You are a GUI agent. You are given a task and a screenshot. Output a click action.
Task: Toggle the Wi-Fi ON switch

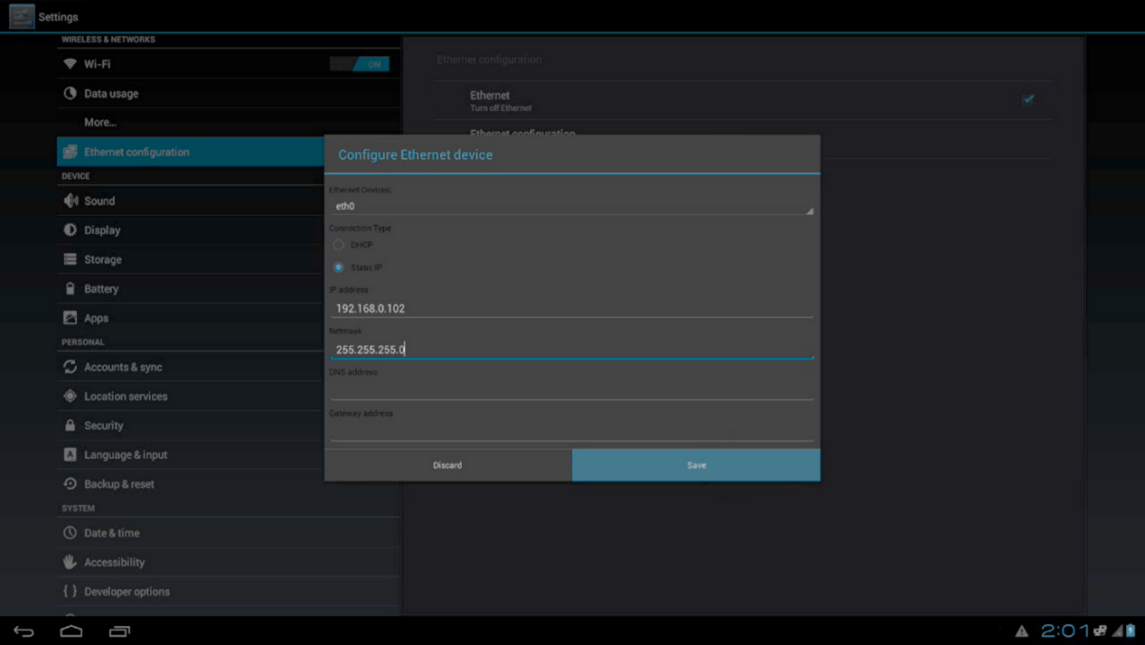tap(360, 64)
